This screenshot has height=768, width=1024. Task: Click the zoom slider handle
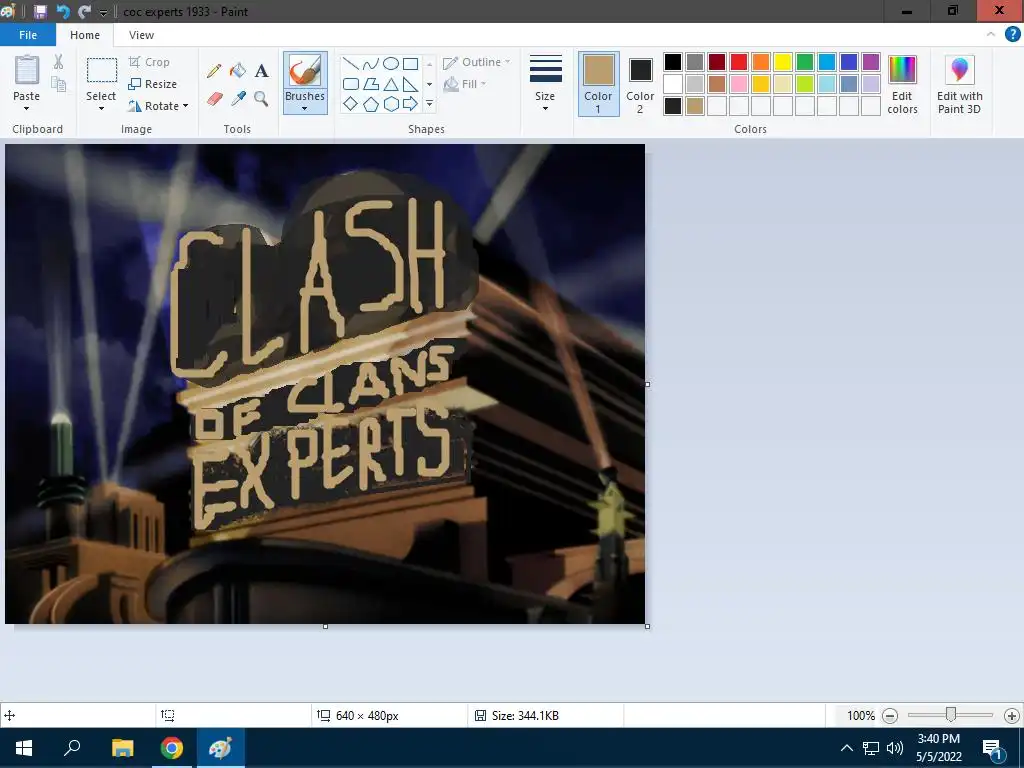coord(951,715)
